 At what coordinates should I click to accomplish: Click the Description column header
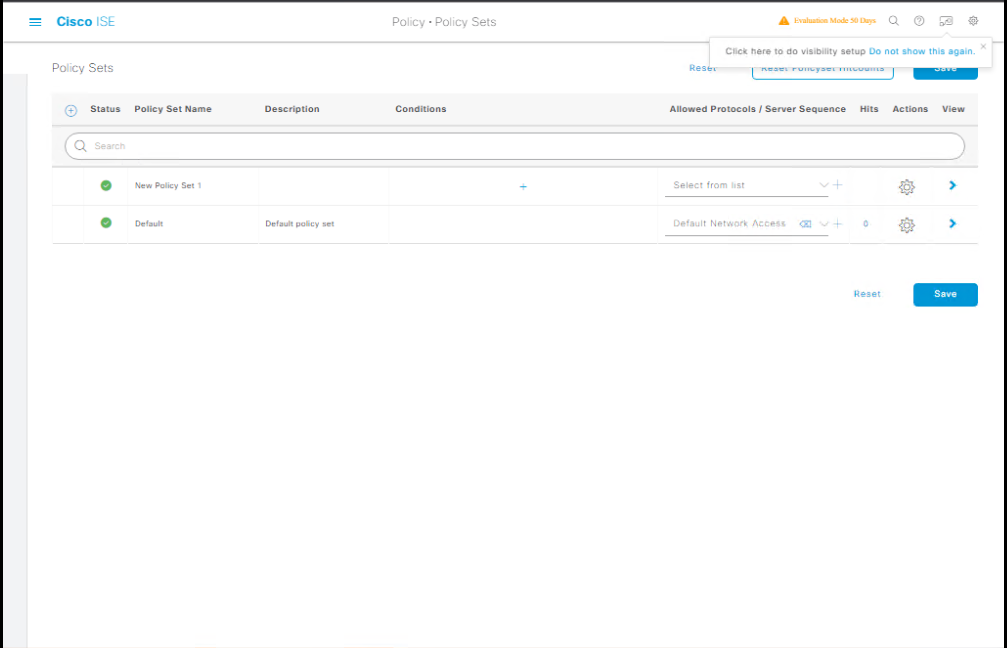[292, 109]
